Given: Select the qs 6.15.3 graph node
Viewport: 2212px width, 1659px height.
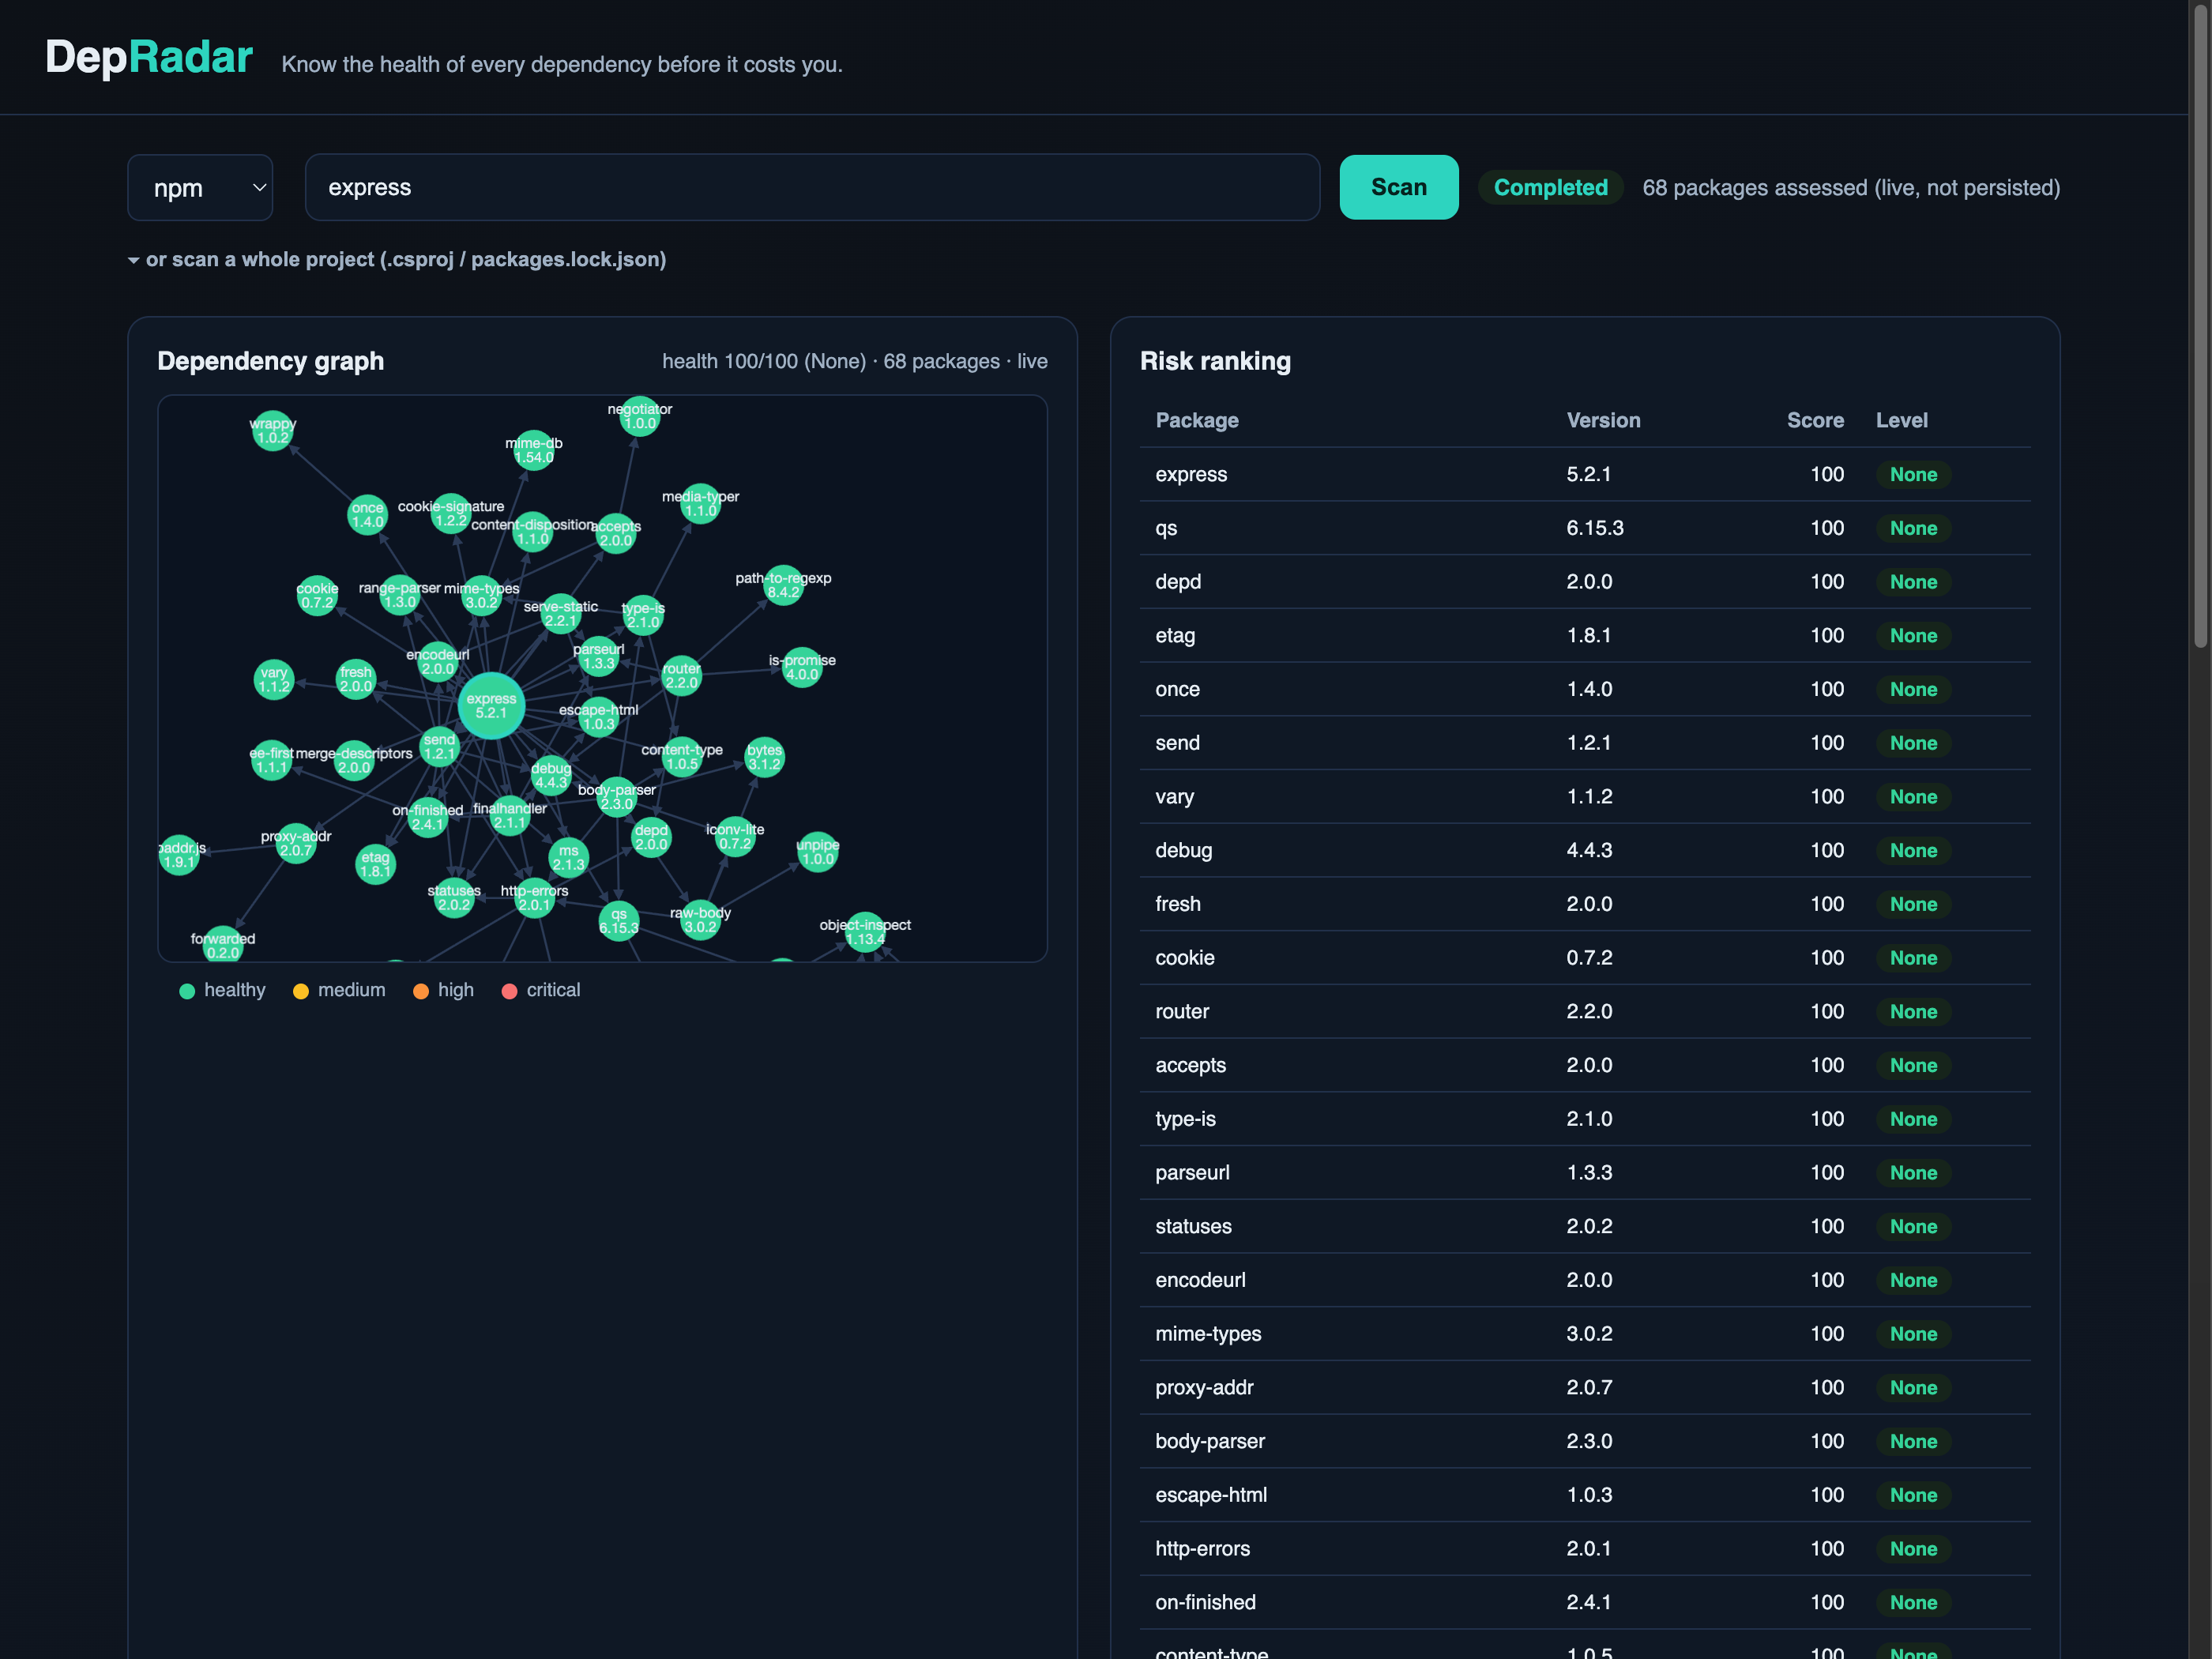Looking at the screenshot, I should (619, 921).
